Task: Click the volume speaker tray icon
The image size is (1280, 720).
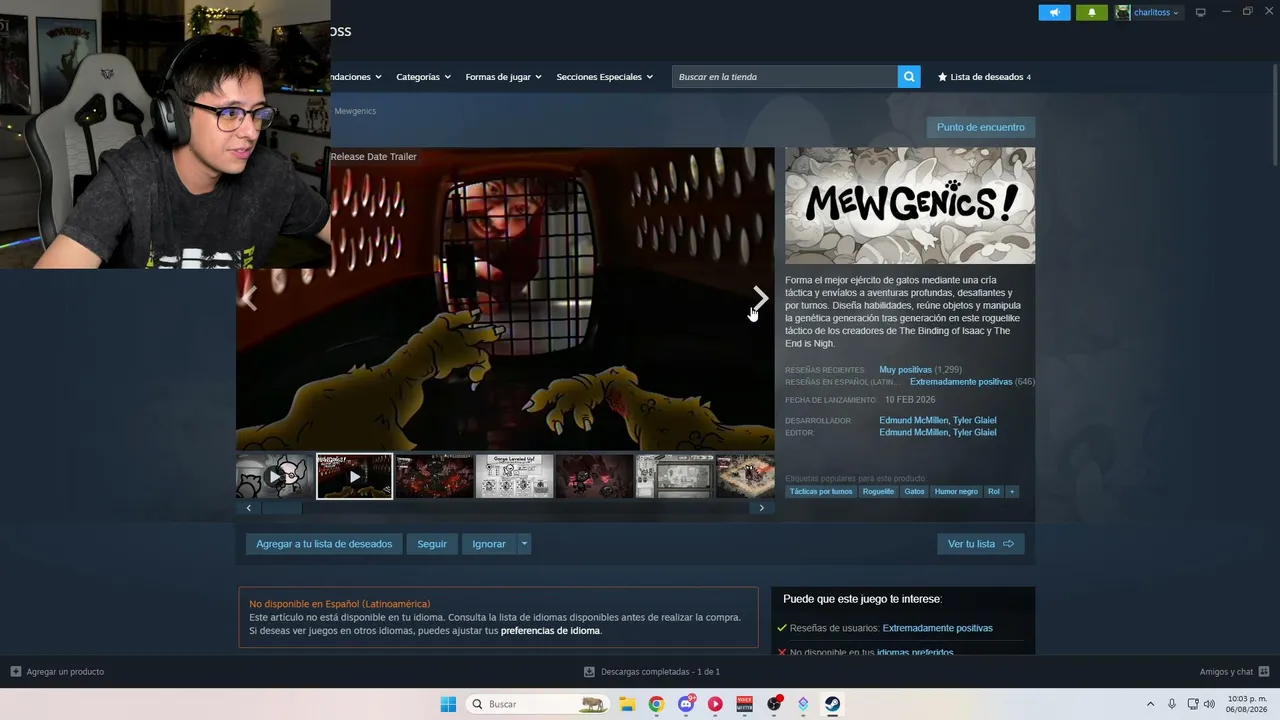Action: click(1209, 704)
